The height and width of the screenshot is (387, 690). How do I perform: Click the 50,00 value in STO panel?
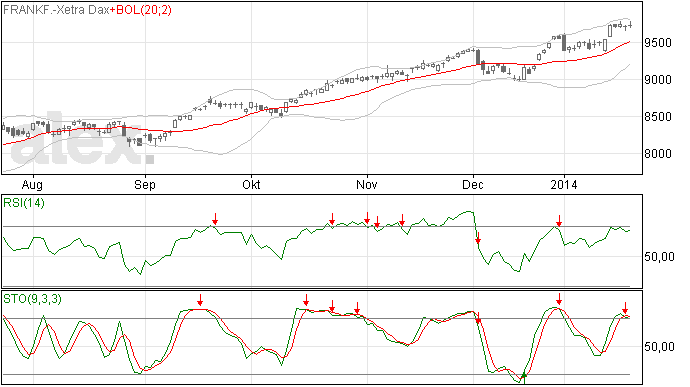coord(659,347)
